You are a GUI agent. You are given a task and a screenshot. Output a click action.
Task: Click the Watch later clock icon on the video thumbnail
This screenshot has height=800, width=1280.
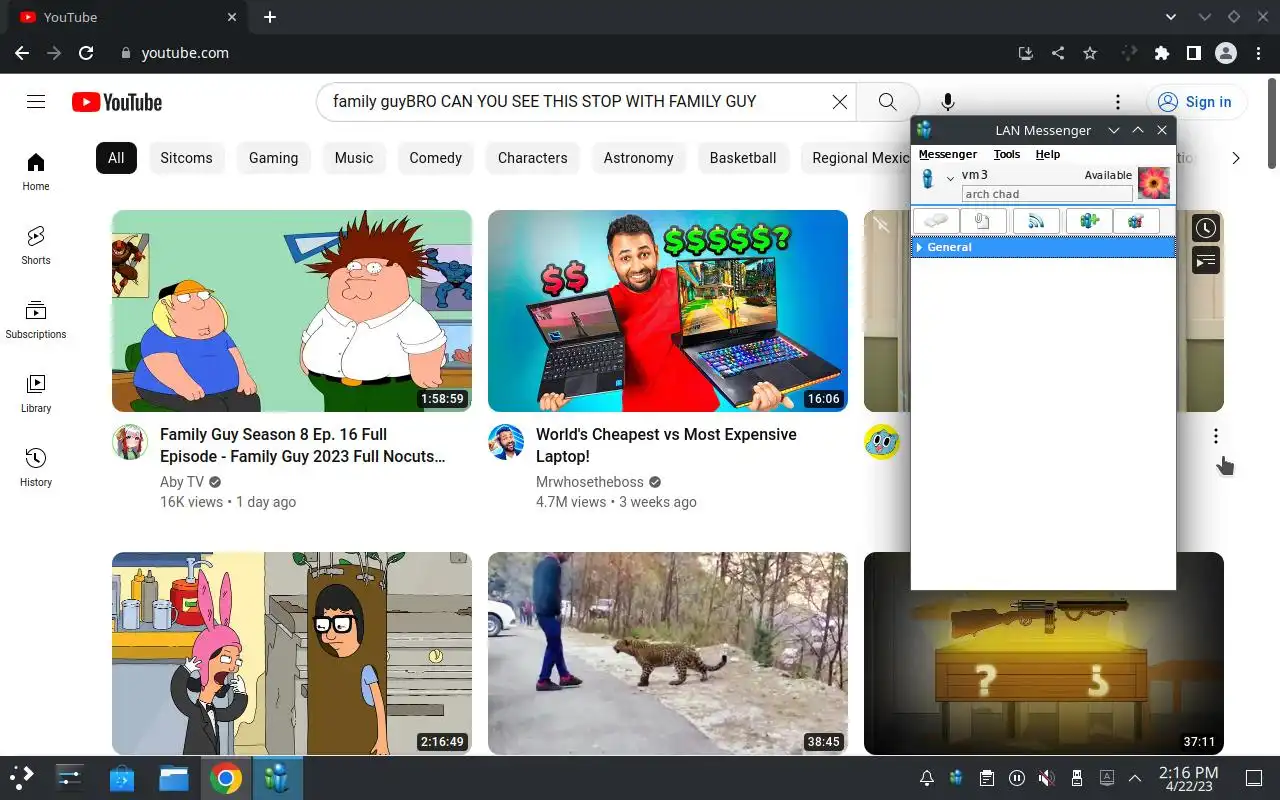click(1206, 228)
